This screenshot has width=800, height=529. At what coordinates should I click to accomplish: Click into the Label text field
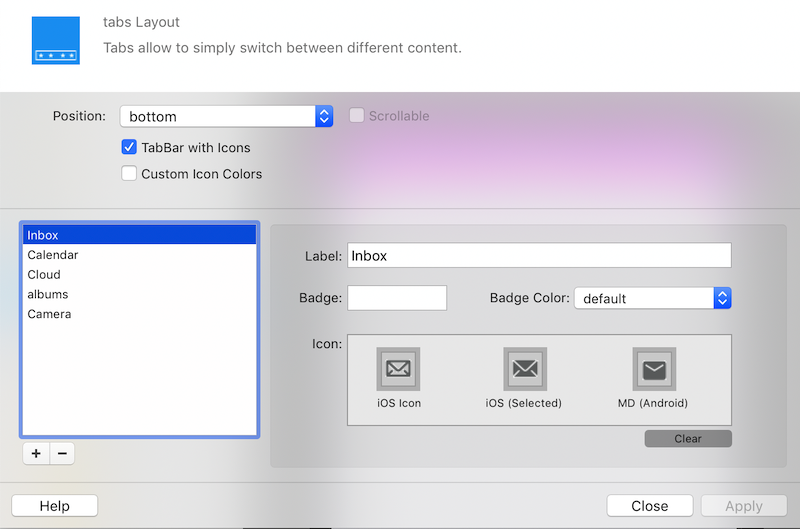pyautogui.click(x=539, y=255)
